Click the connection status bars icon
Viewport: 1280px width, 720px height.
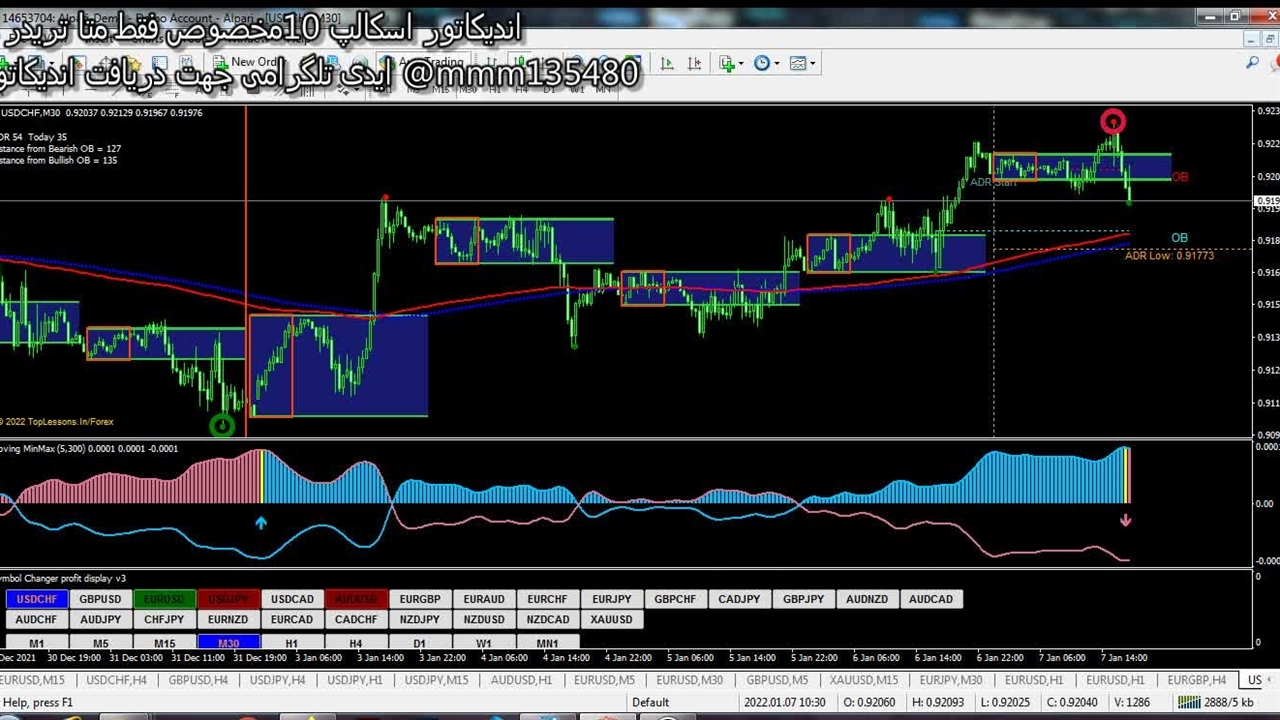click(x=1188, y=703)
